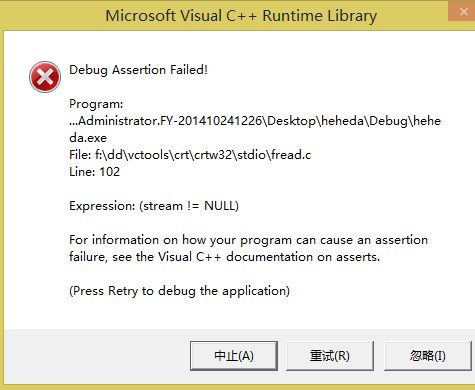
Task: Click the 重试(R) retry button
Action: 330,356
